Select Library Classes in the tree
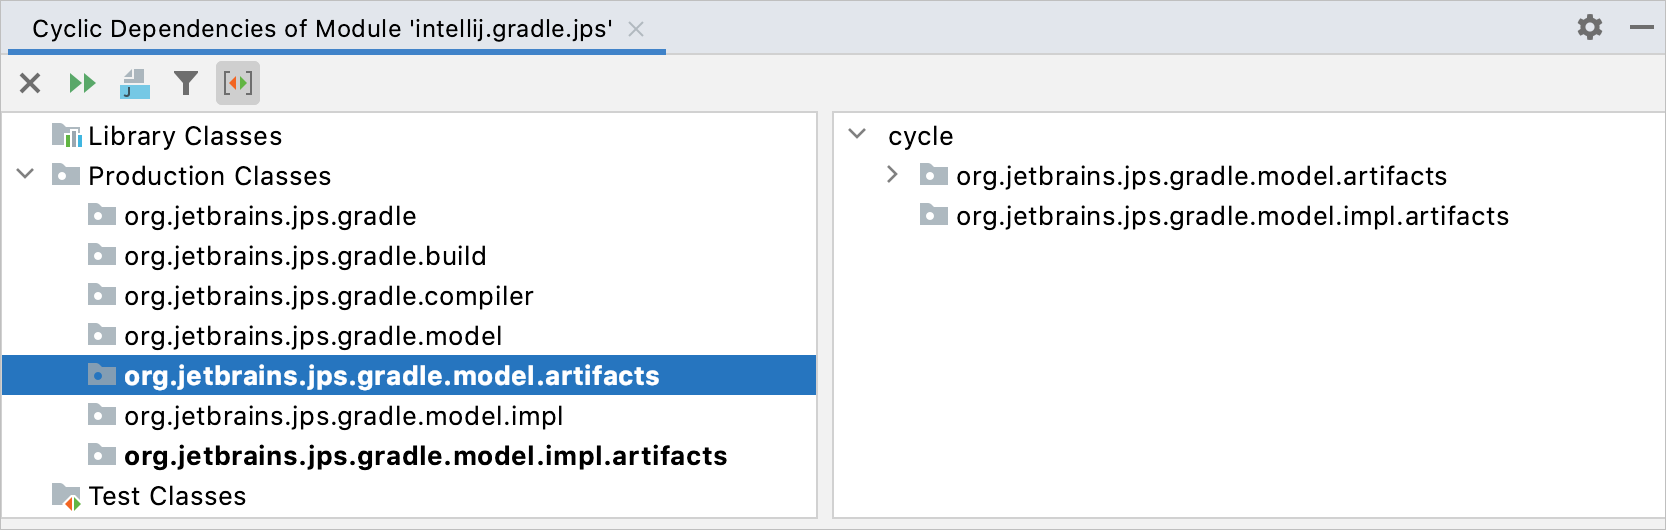 click(185, 136)
